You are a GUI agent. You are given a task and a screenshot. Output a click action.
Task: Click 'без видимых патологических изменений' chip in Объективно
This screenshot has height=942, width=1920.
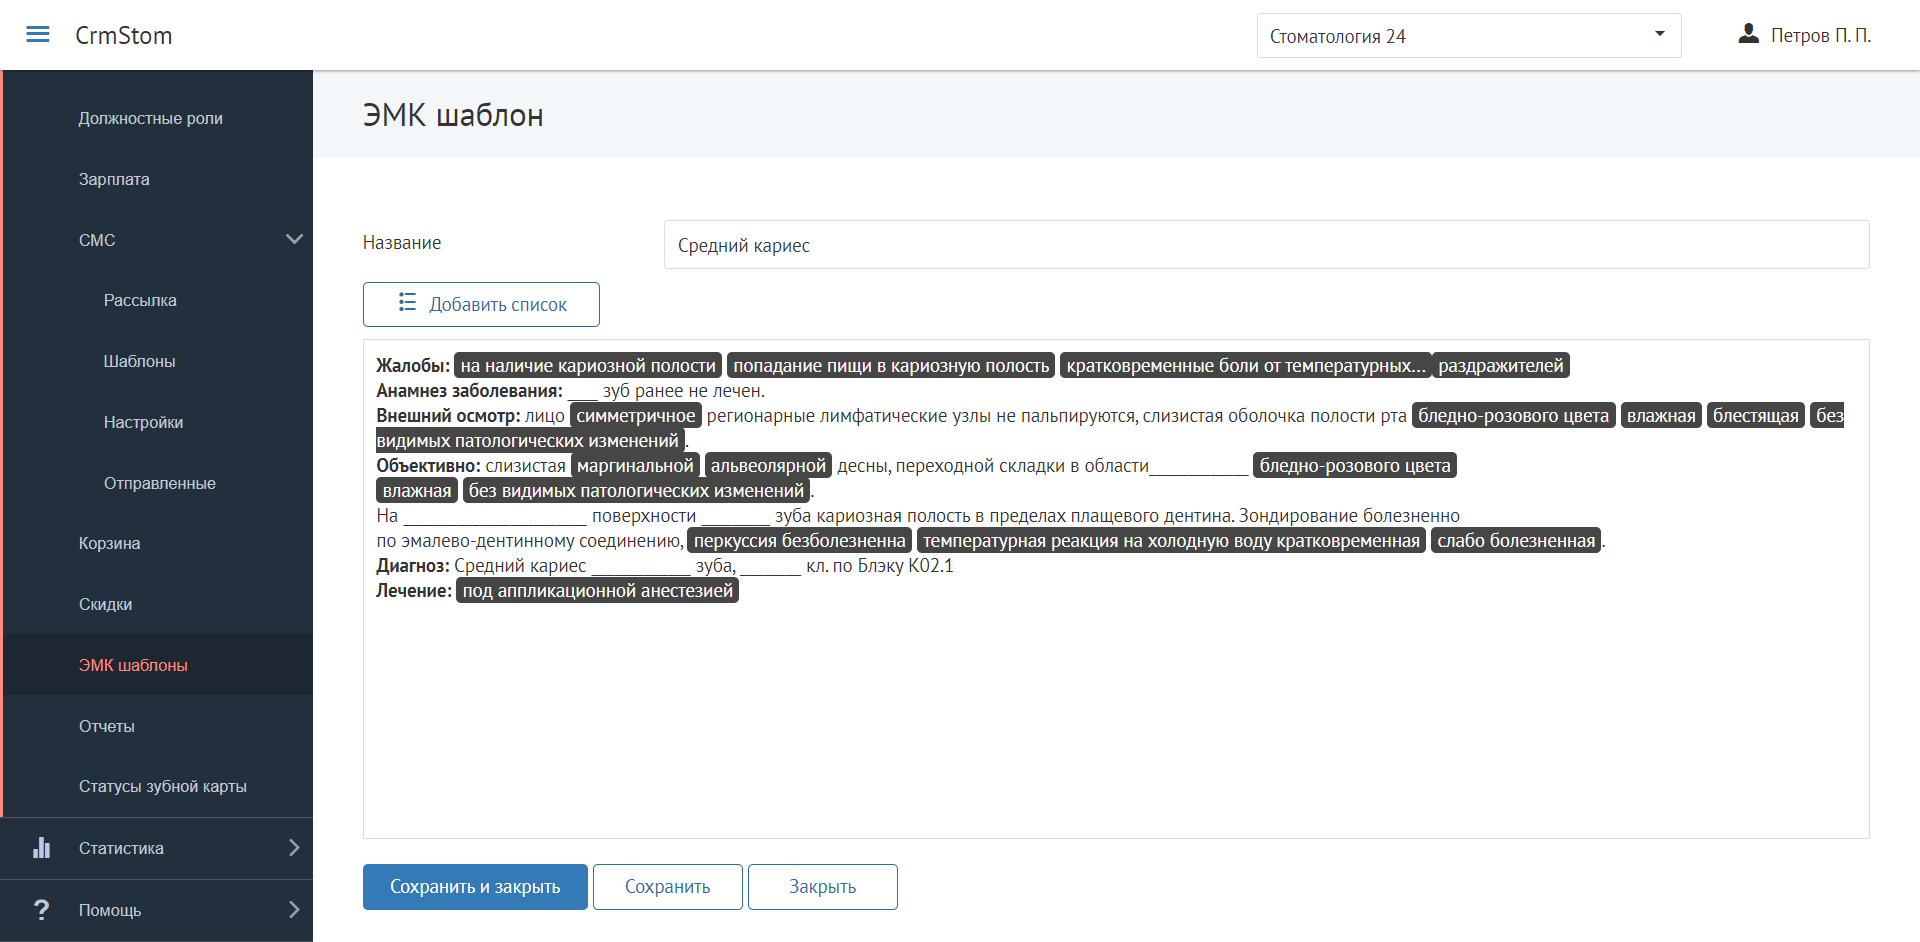636,491
